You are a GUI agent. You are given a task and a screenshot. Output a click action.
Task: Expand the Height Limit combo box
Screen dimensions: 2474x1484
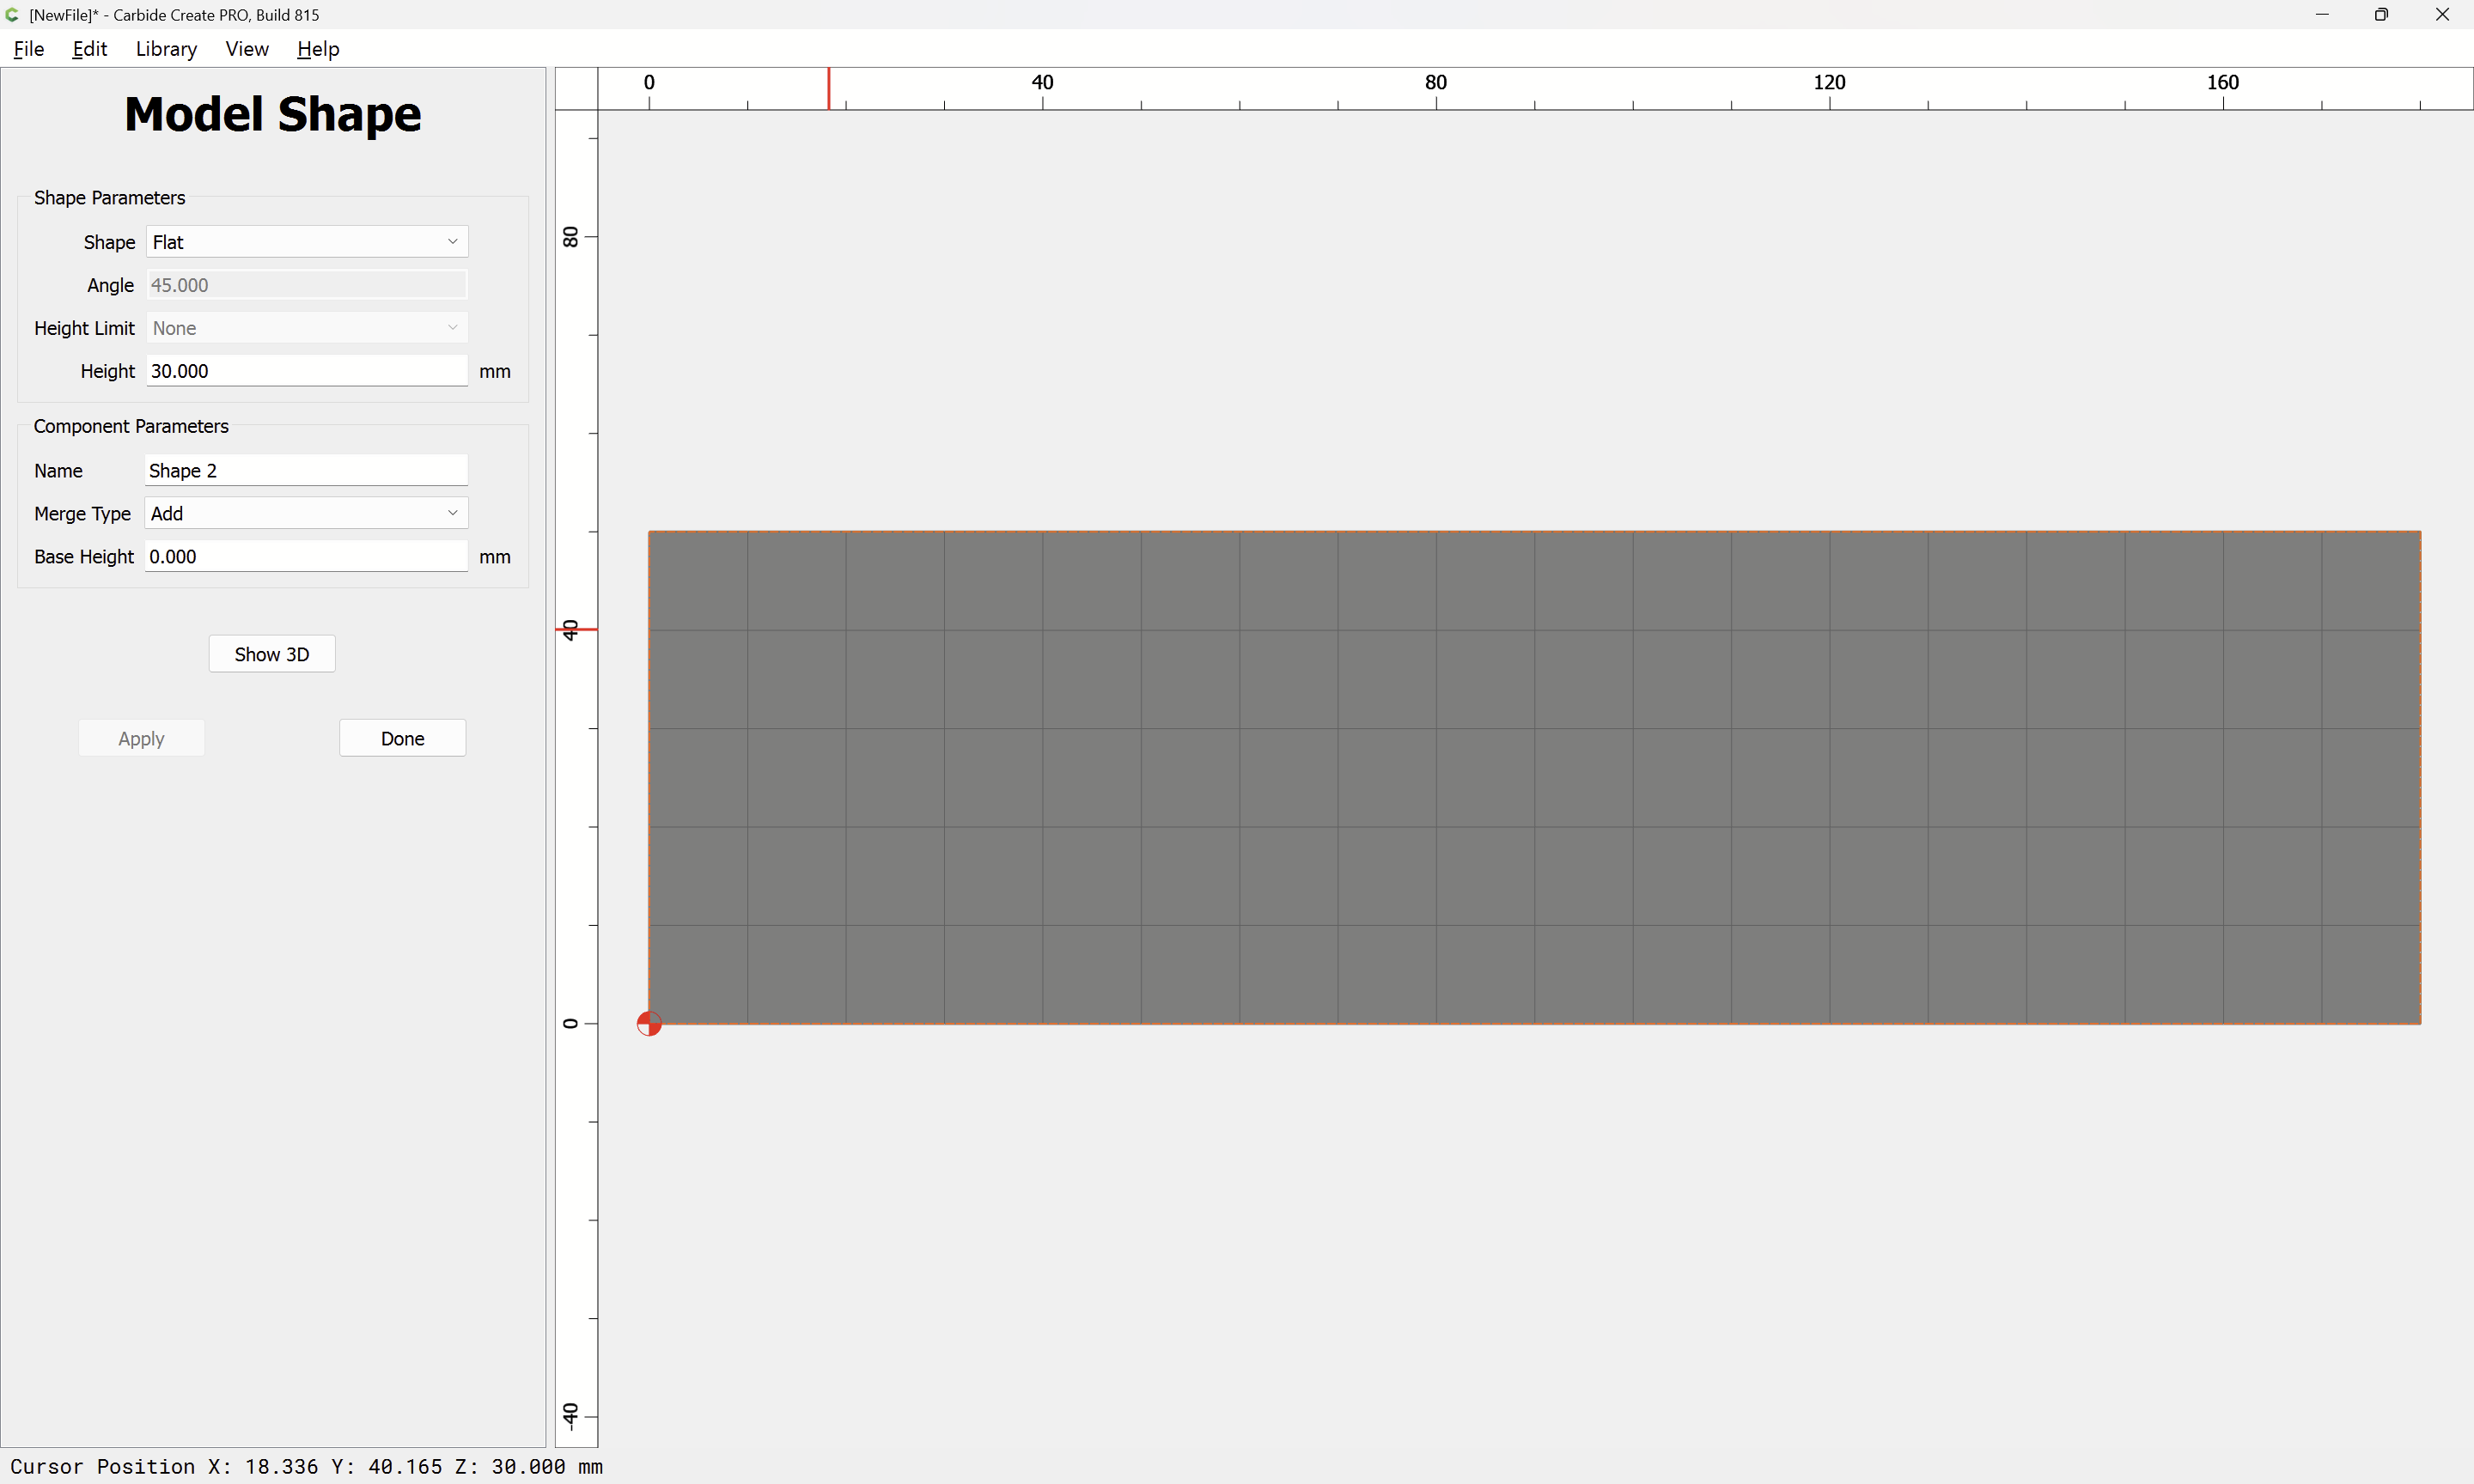point(307,328)
